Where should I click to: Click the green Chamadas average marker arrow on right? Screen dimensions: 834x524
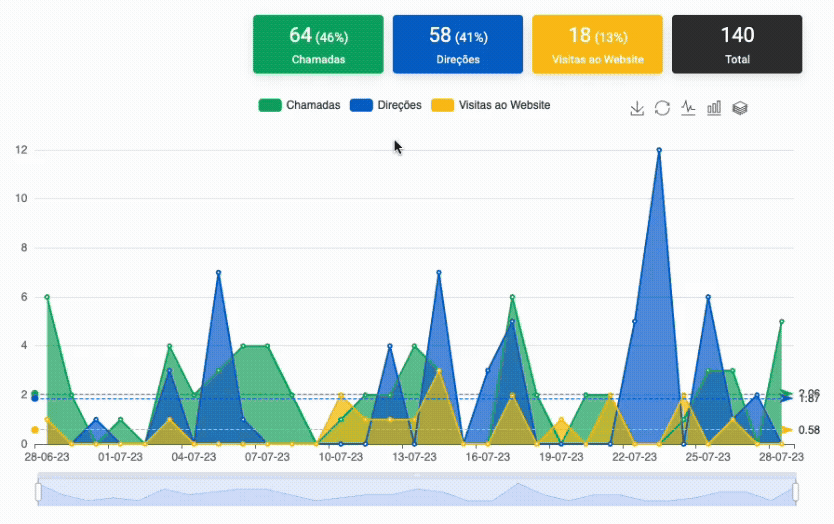click(x=787, y=393)
